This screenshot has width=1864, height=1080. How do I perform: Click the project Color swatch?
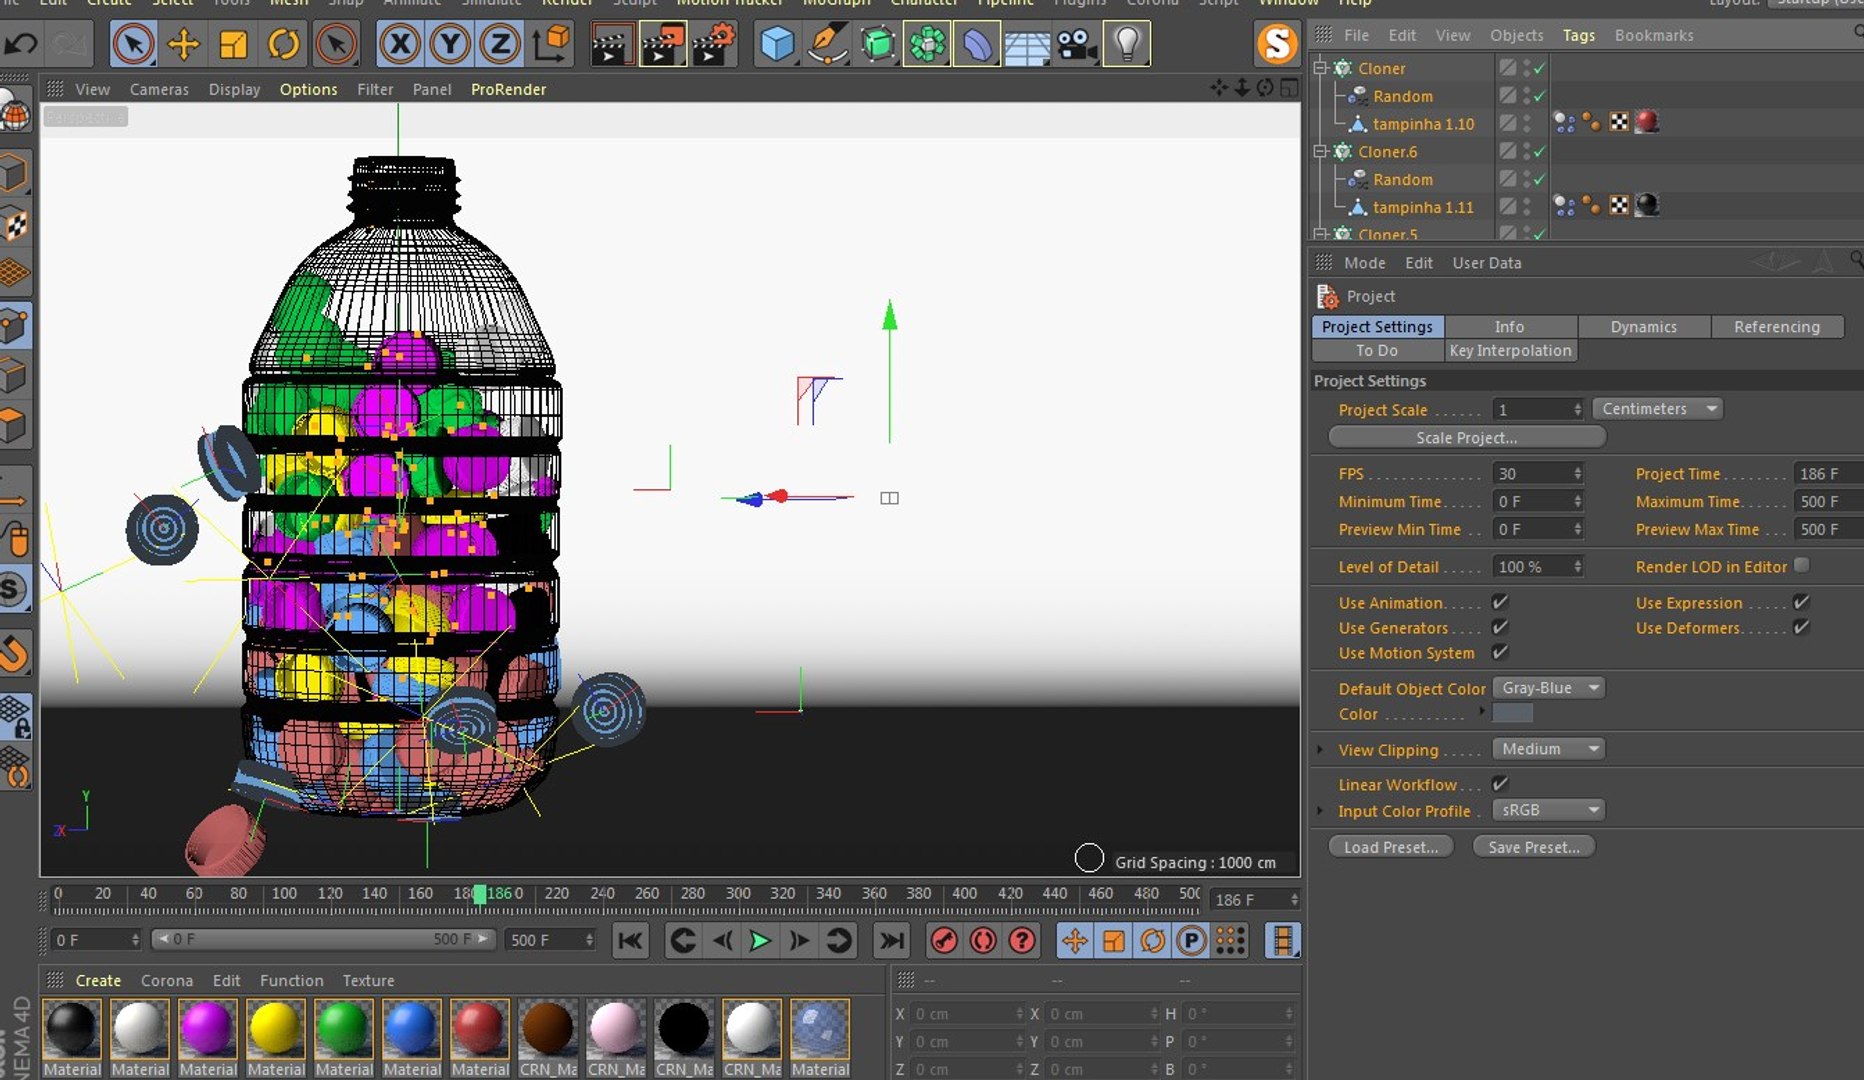point(1512,713)
